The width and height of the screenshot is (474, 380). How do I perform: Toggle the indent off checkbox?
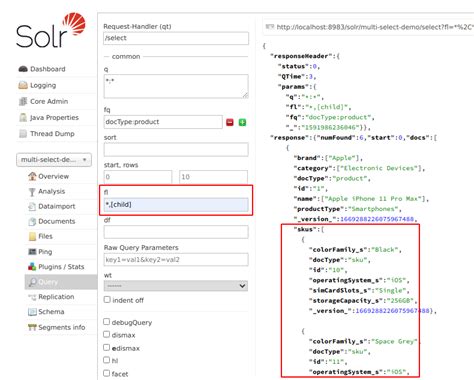[107, 300]
